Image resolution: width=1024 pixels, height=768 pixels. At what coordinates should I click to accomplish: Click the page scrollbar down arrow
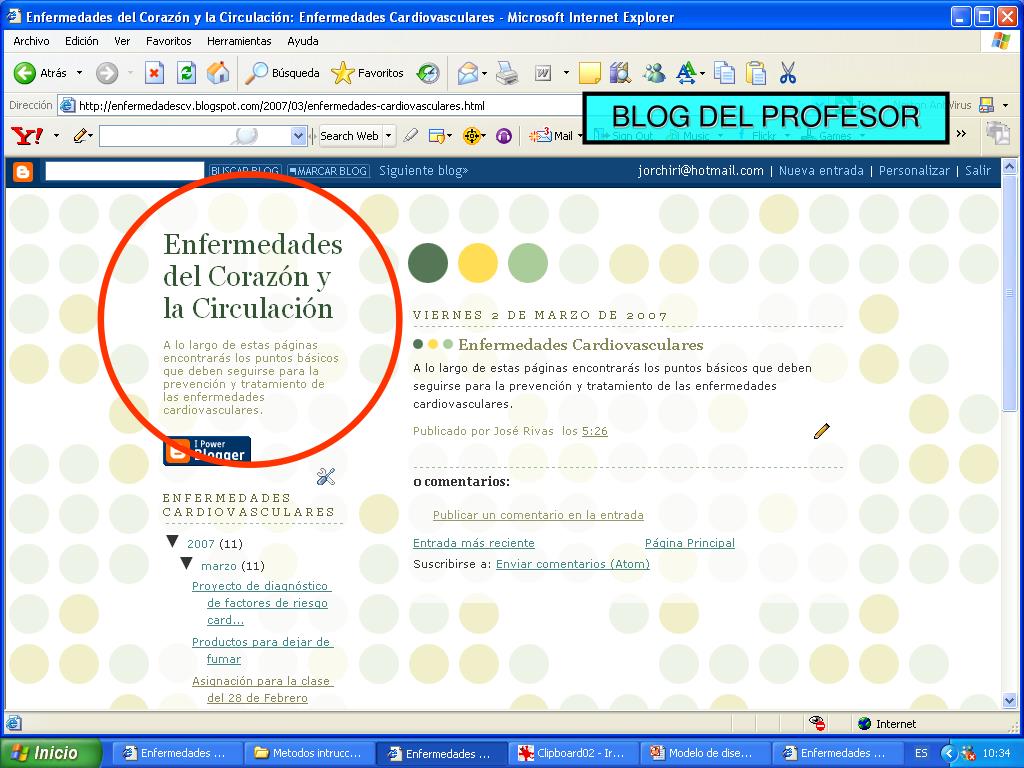(x=1009, y=701)
